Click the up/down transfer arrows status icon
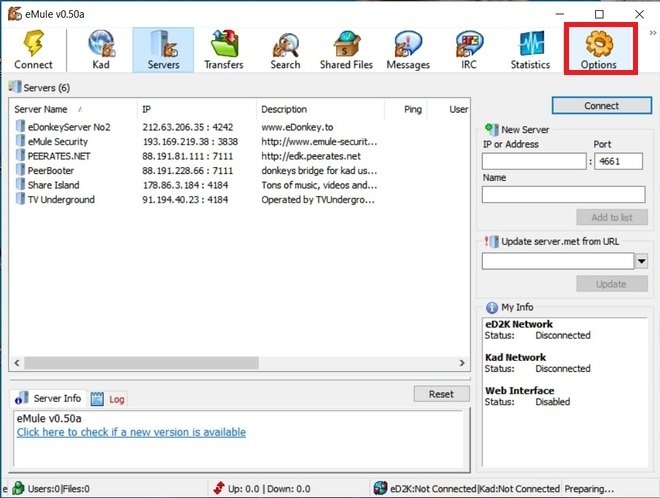Image resolution: width=660 pixels, height=498 pixels. click(218, 488)
